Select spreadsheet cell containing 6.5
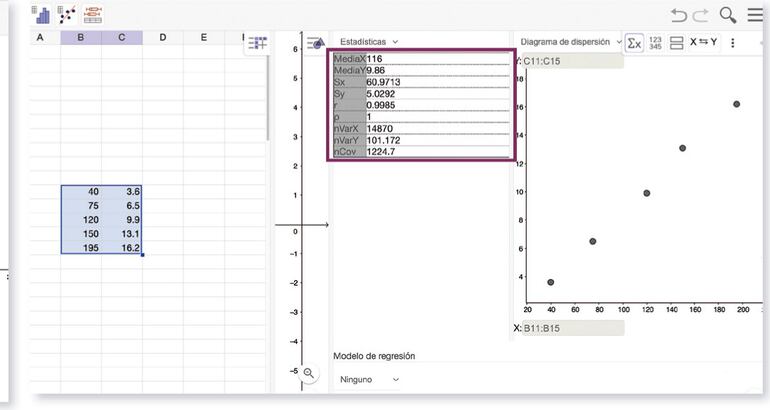Image resolution: width=770 pixels, height=410 pixels. pos(122,206)
